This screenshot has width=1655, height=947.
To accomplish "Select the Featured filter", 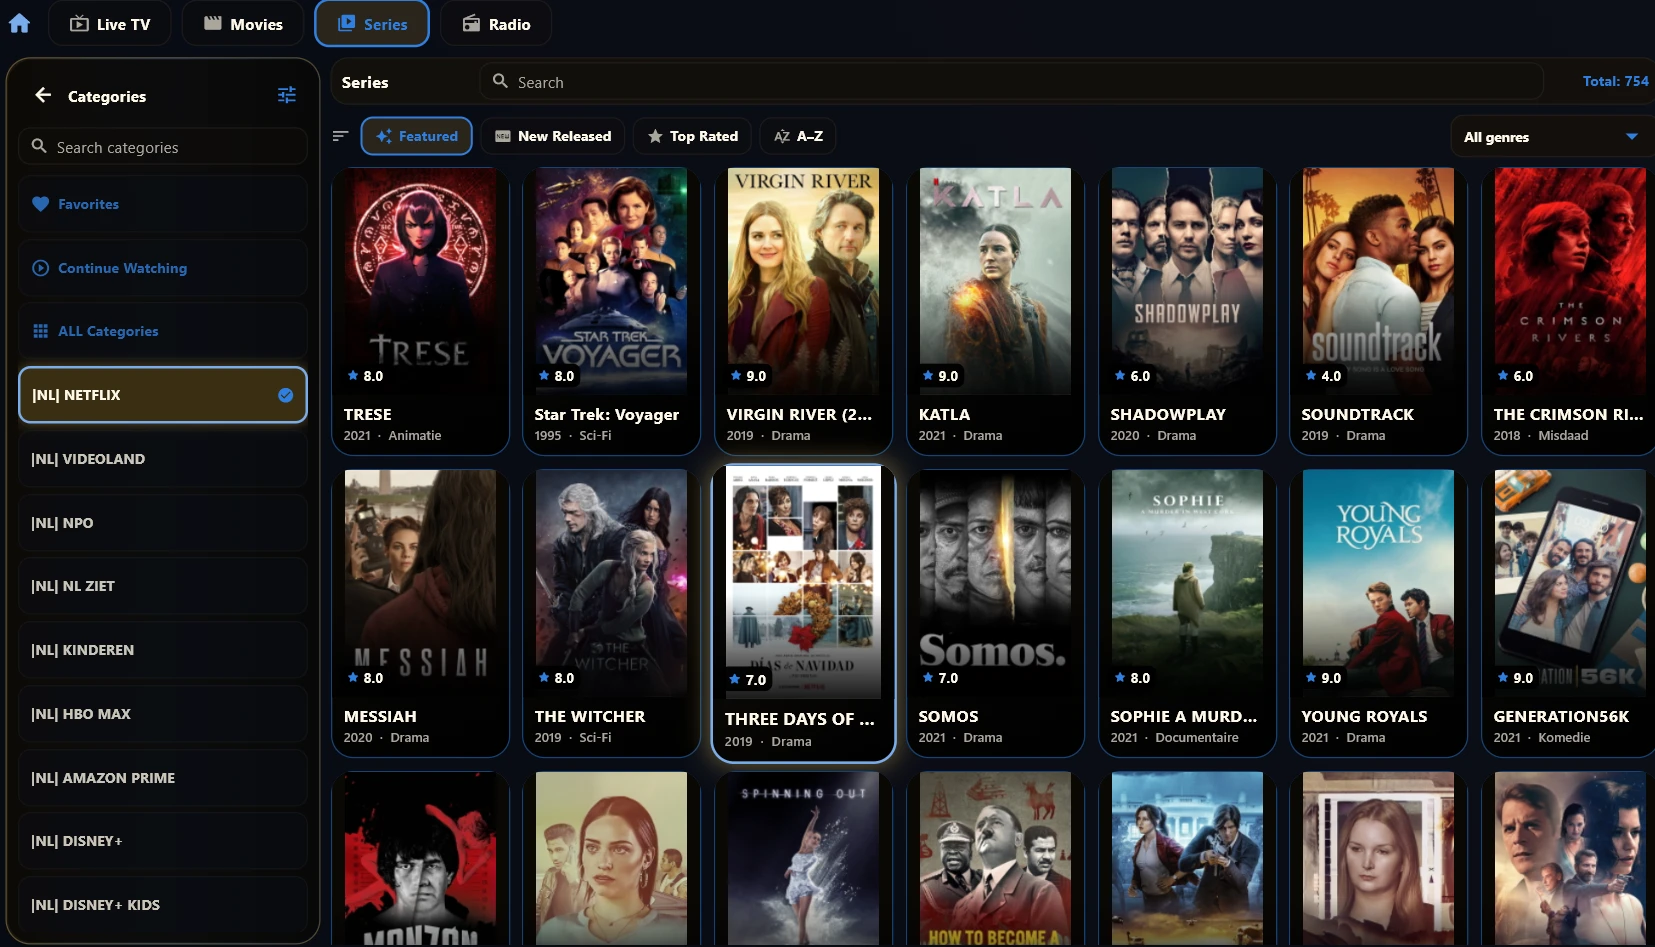I will pyautogui.click(x=416, y=136).
